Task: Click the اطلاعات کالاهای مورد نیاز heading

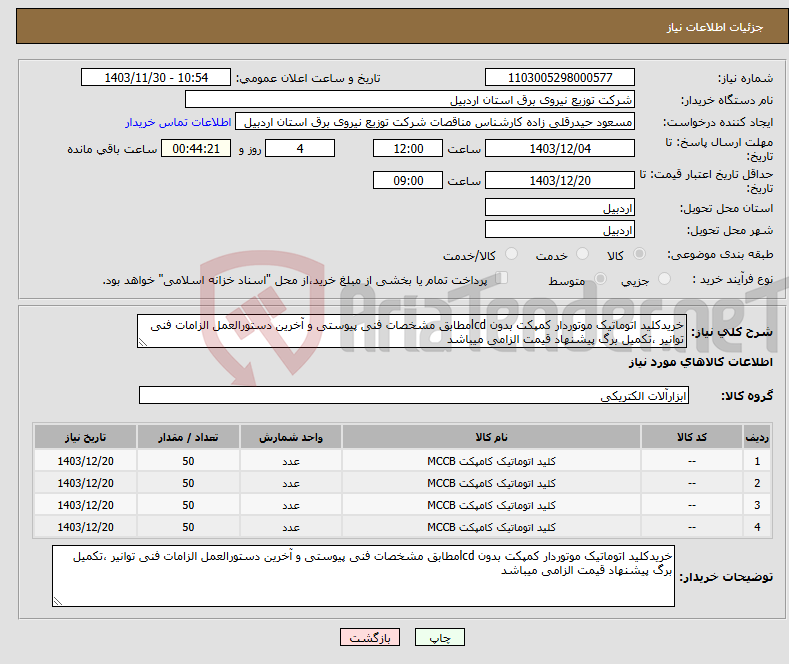Action: pyautogui.click(x=700, y=362)
